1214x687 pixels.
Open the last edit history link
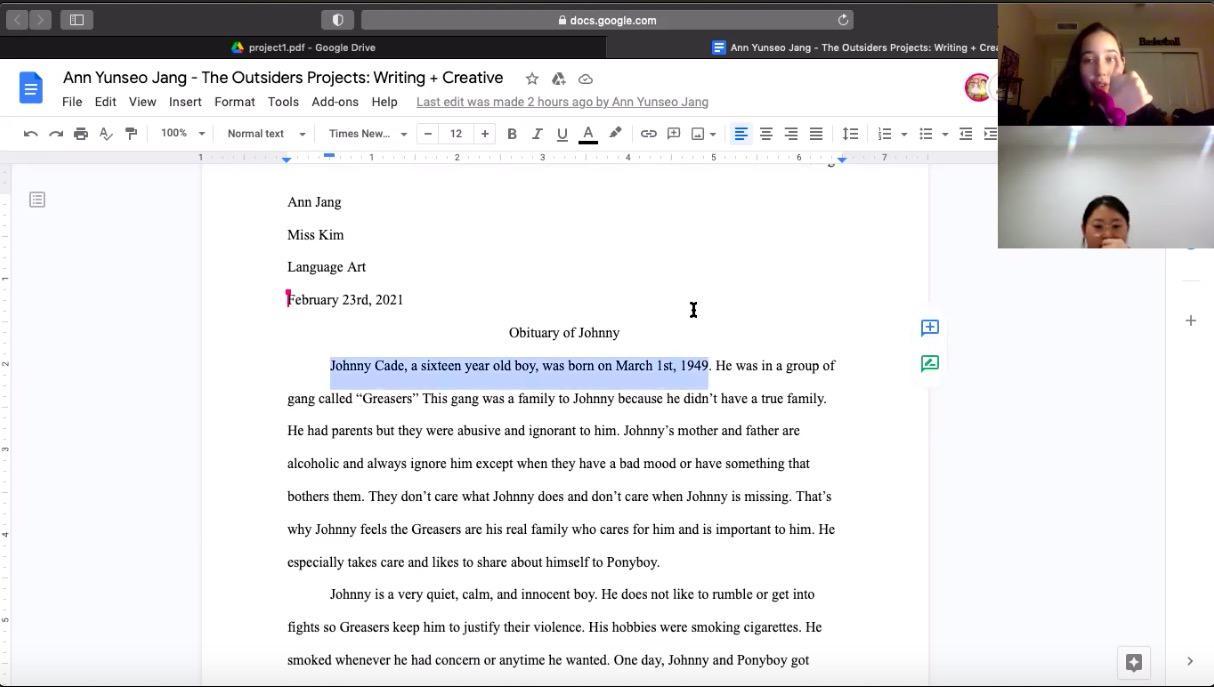562,102
